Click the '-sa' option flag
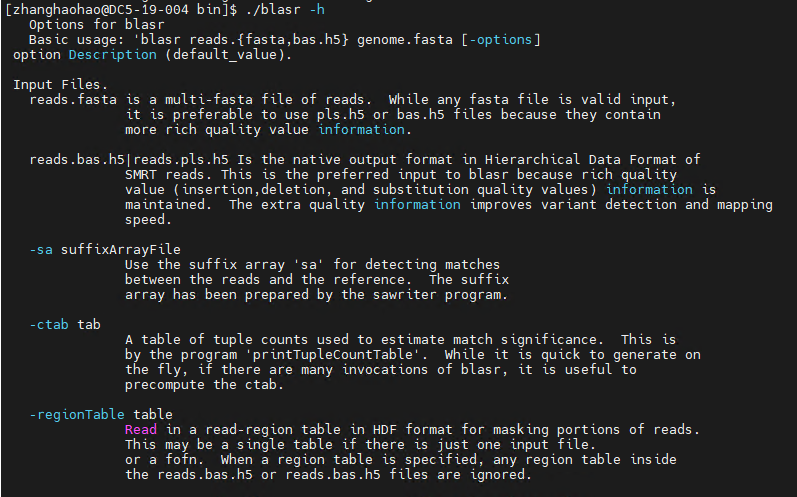This screenshot has width=797, height=497. (x=41, y=250)
